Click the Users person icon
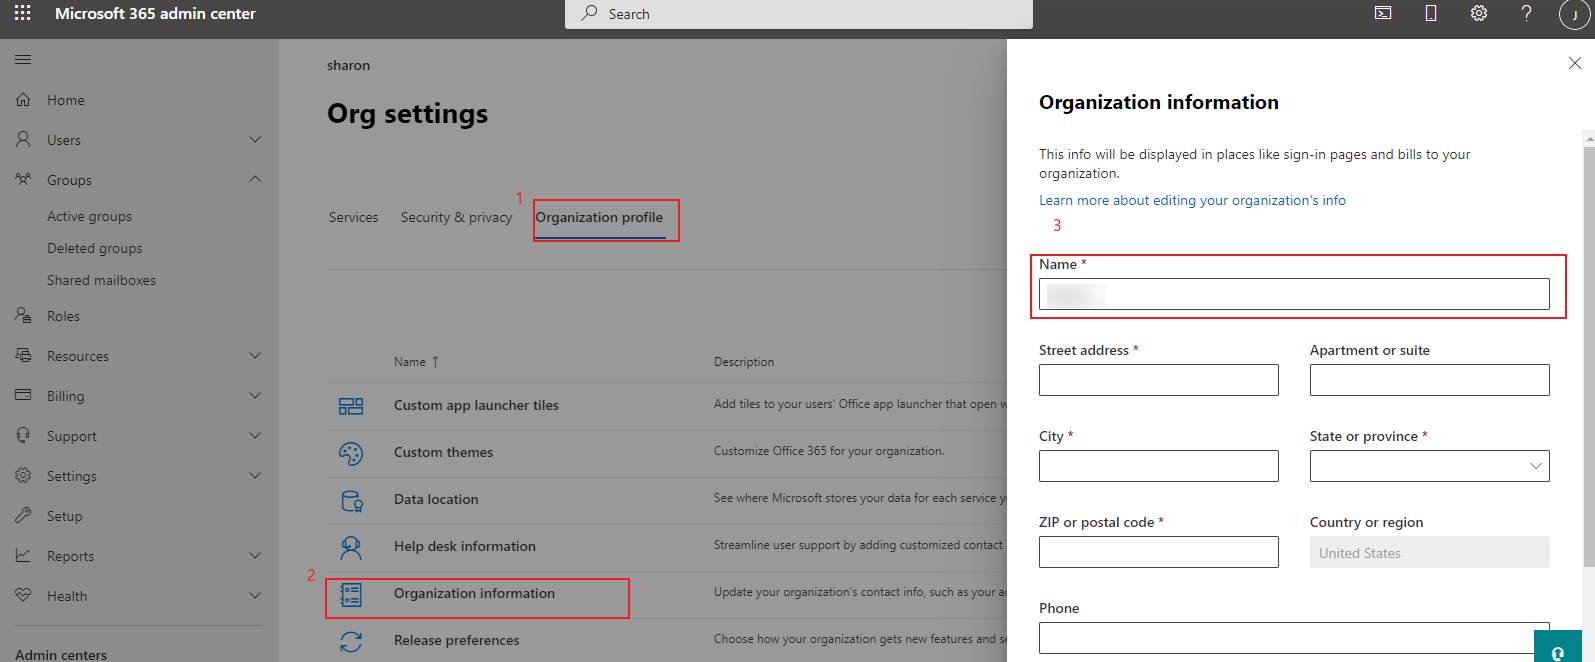 (x=23, y=140)
